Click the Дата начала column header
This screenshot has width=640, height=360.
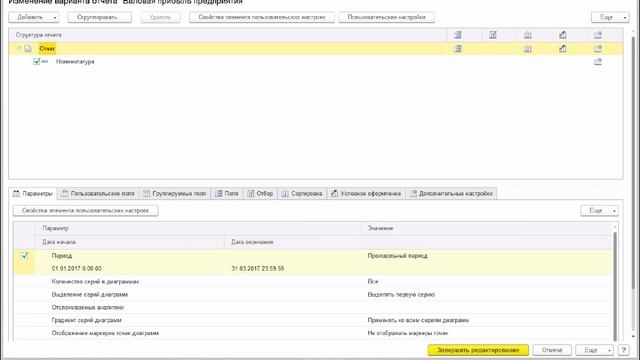click(130, 242)
